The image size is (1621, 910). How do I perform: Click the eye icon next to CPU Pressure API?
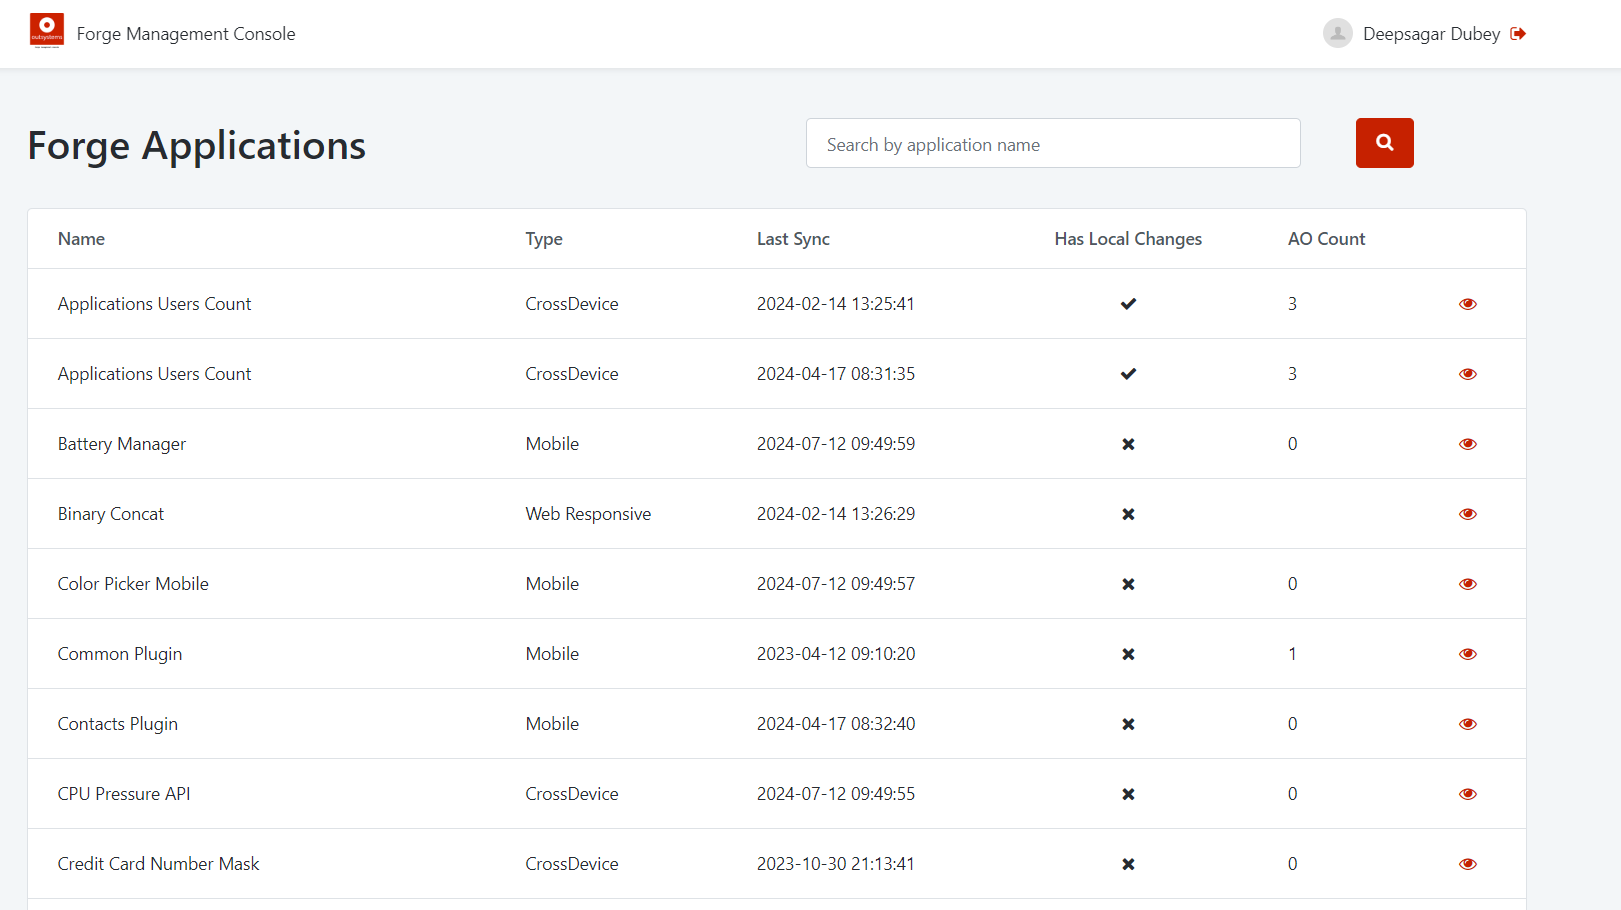[x=1467, y=793]
